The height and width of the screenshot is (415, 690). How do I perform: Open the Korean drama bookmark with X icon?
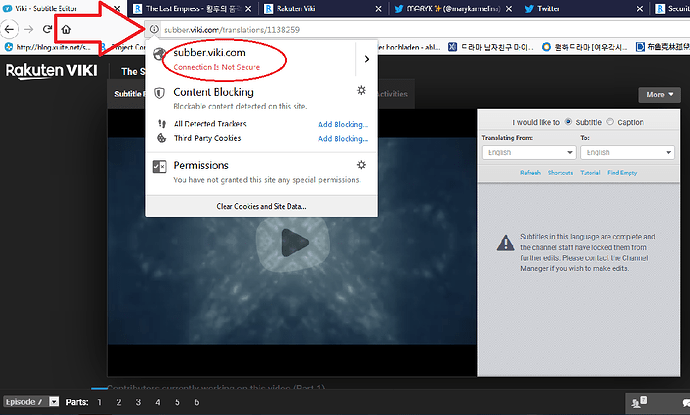(x=491, y=47)
